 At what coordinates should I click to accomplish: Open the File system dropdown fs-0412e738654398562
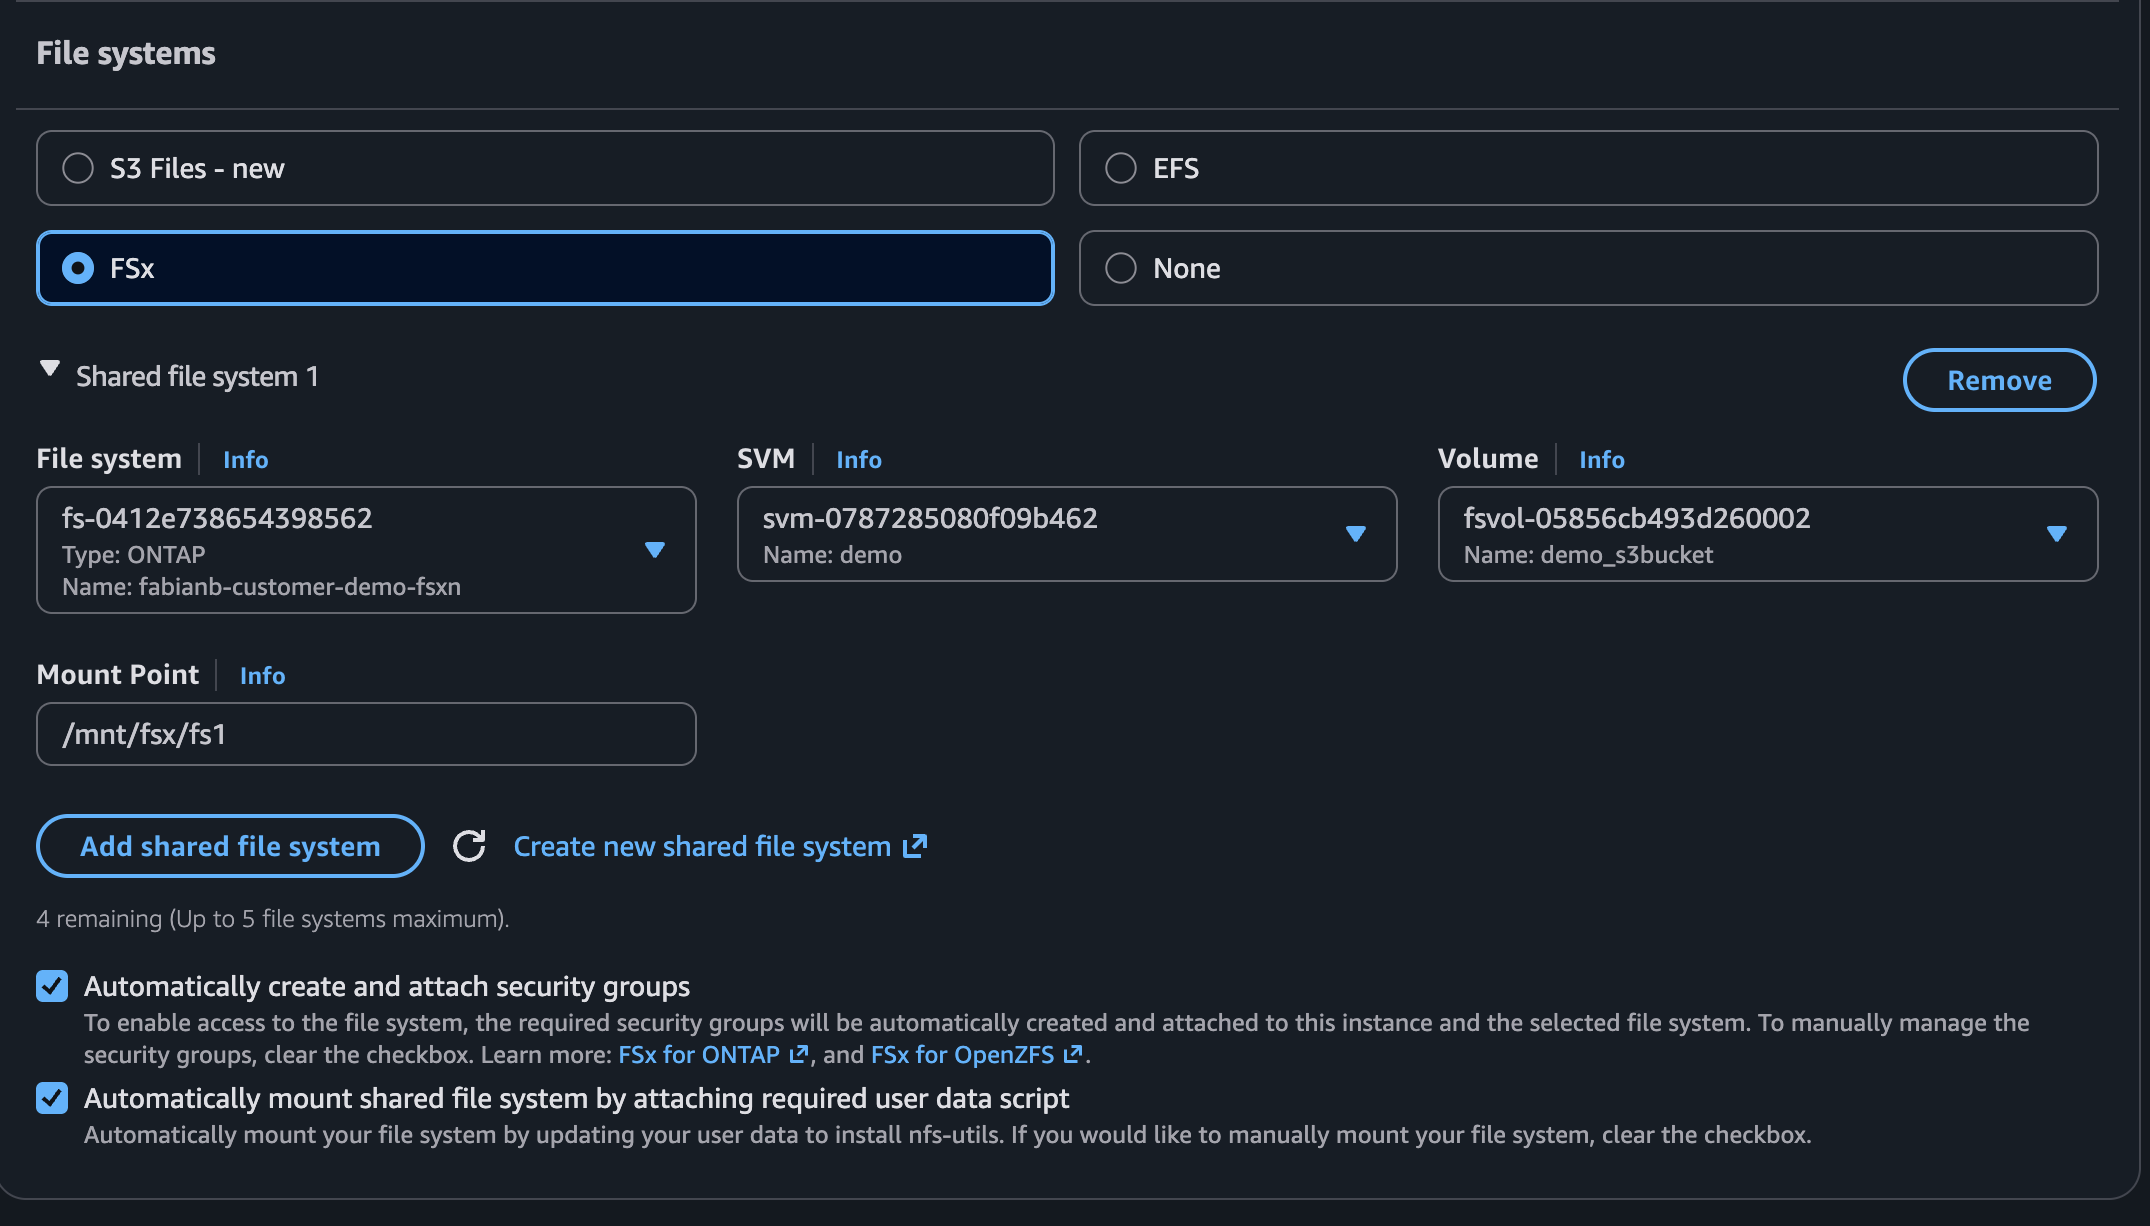coord(366,550)
